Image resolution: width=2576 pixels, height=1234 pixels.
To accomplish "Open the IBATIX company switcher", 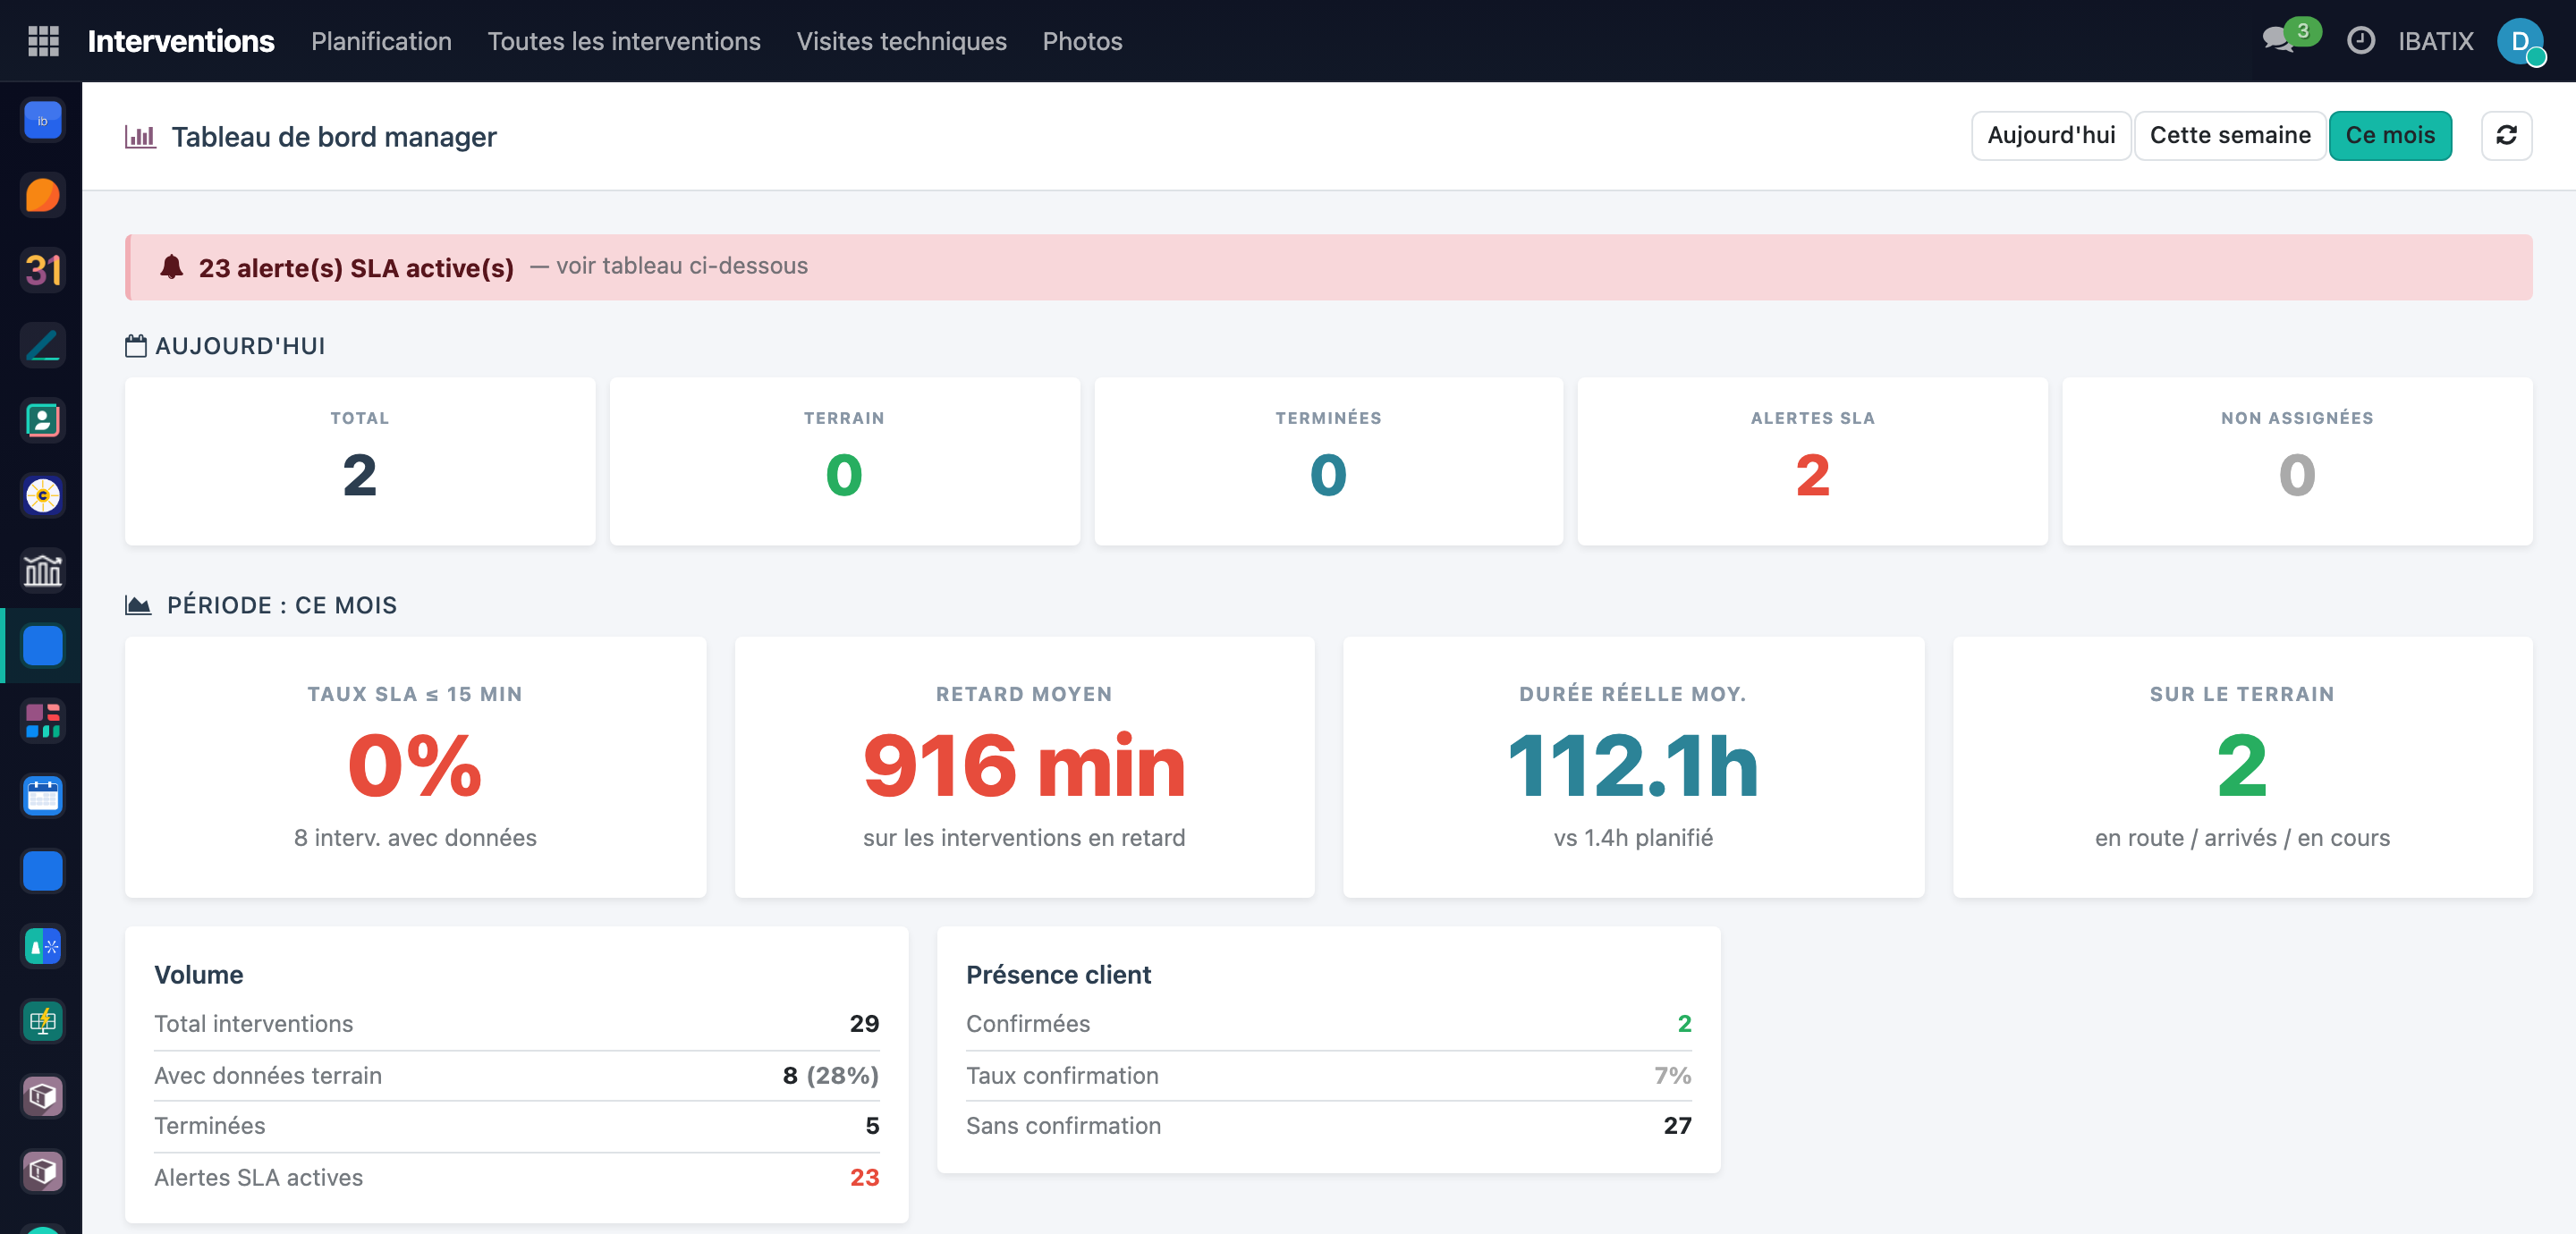I will pyautogui.click(x=2435, y=41).
